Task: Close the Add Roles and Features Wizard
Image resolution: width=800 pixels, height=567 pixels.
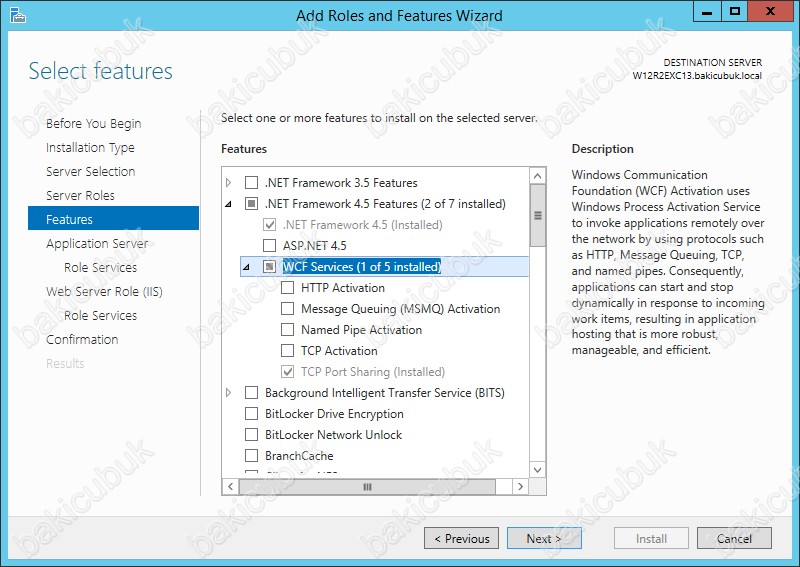Action: pyautogui.click(x=770, y=11)
